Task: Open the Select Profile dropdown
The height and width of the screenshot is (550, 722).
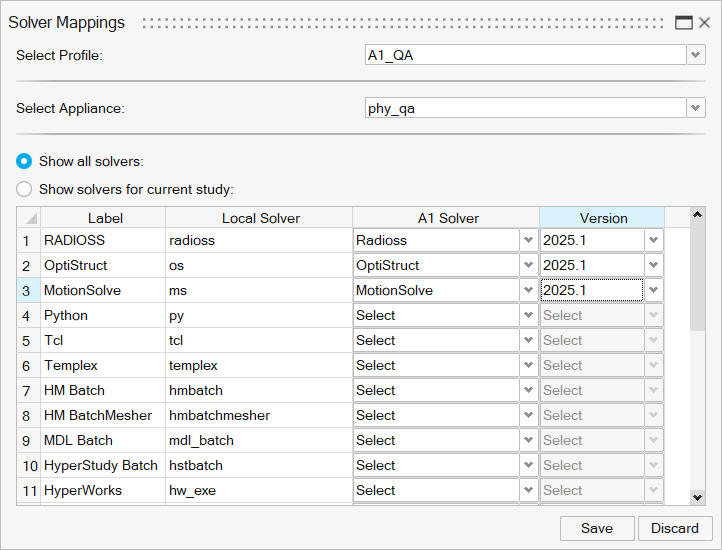Action: (696, 55)
